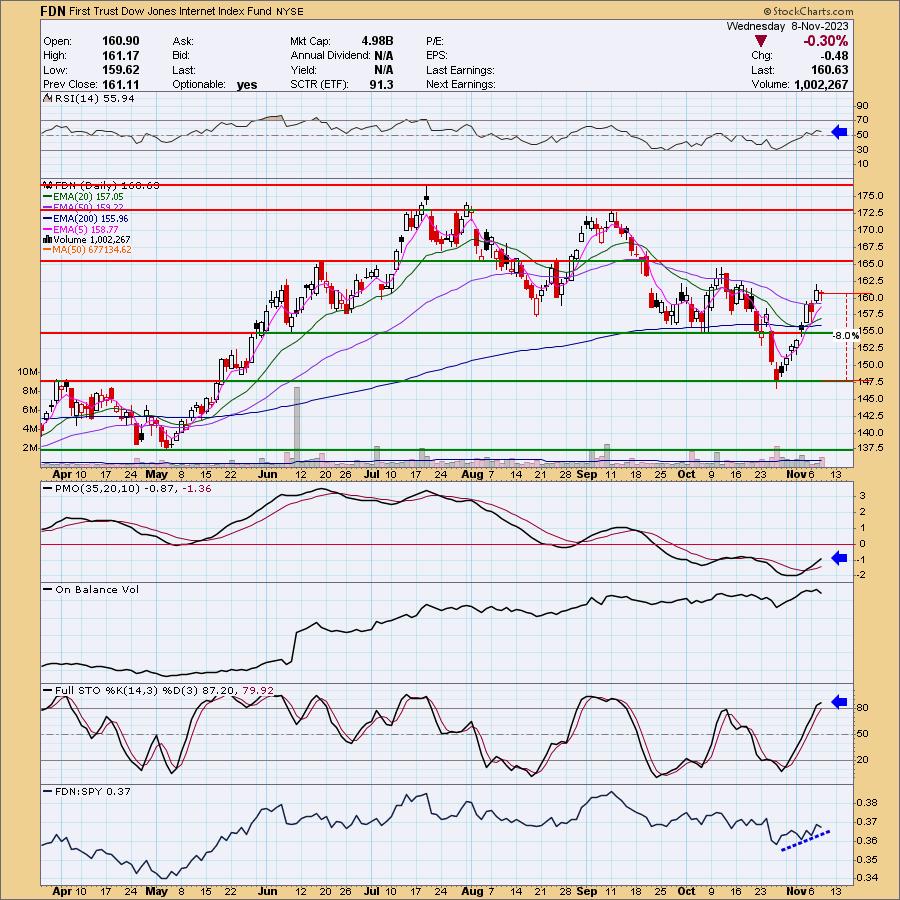Click the blue arrow in the RSI panel

(x=839, y=133)
